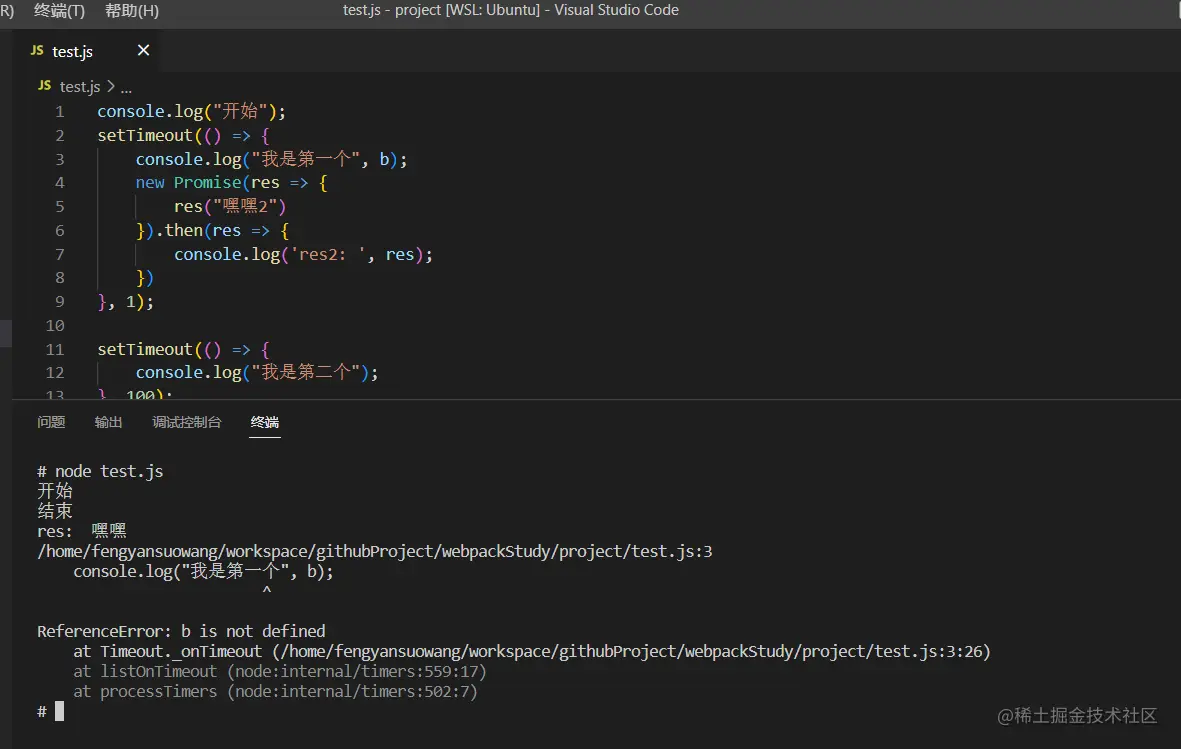Image resolution: width=1181 pixels, height=749 pixels.
Task: Click the console.log("开始") code line
Action: click(191, 112)
